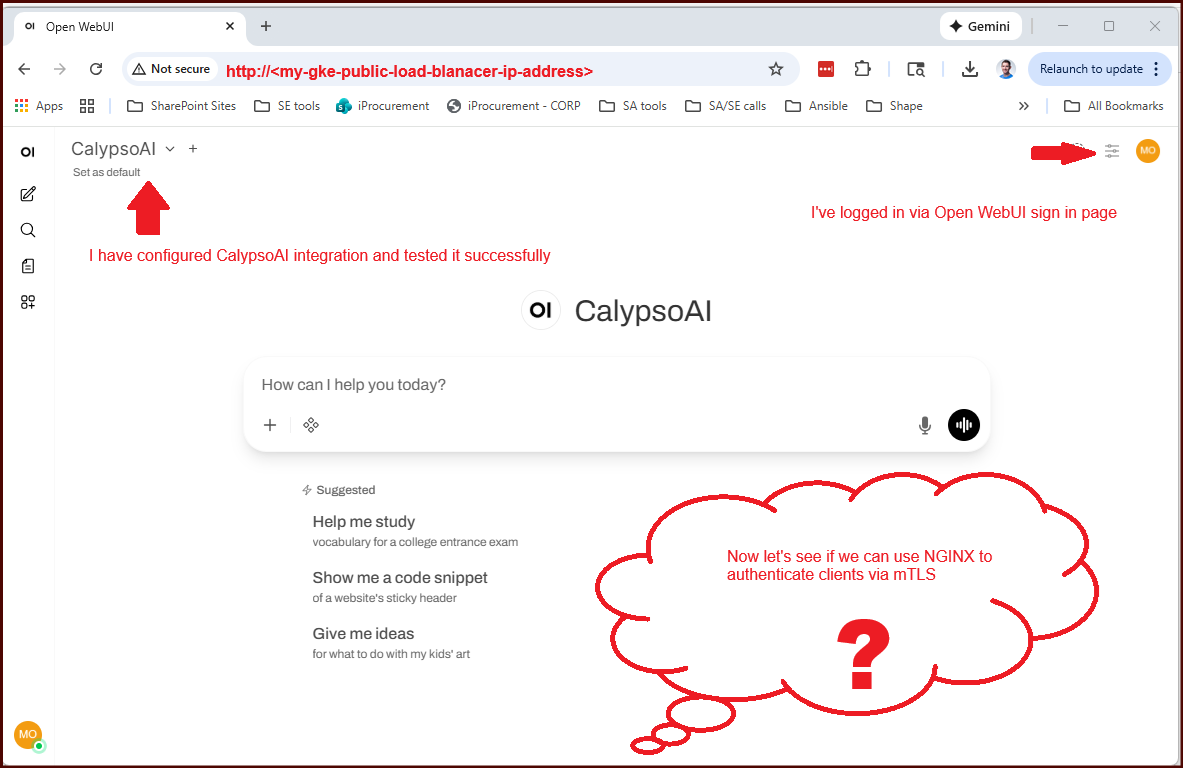Open the user avatar menu at top right
This screenshot has width=1183, height=768.
[1148, 151]
